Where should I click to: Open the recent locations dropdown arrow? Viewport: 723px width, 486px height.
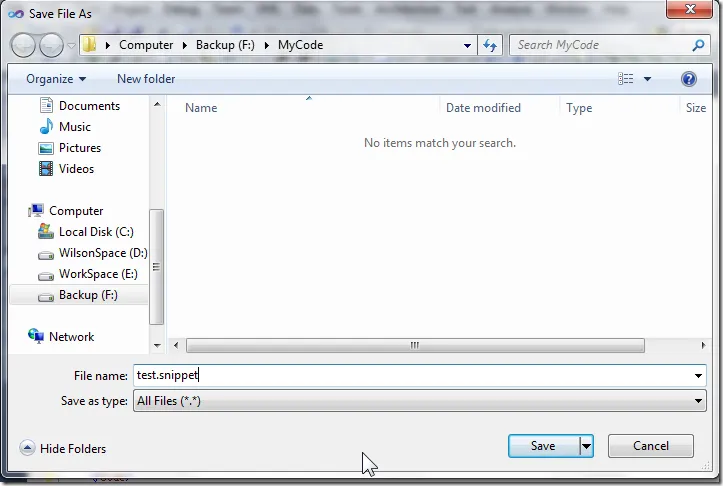click(71, 46)
